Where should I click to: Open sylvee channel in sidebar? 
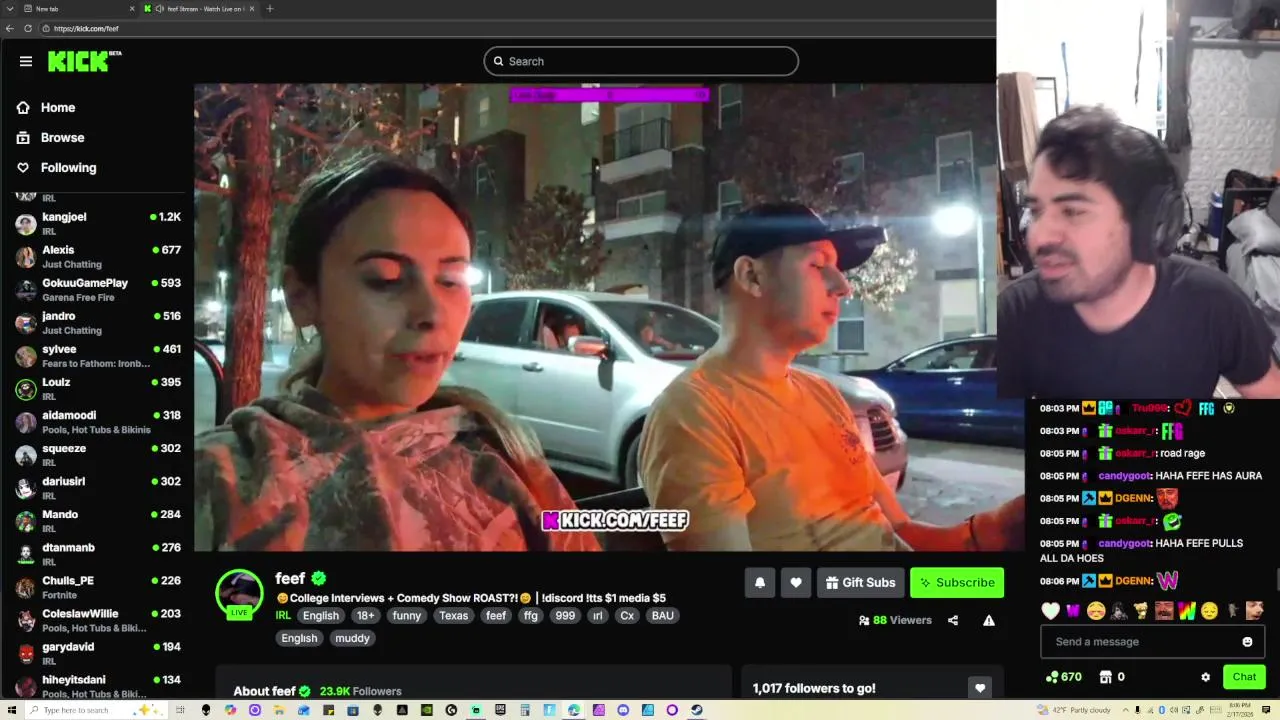coord(97,355)
